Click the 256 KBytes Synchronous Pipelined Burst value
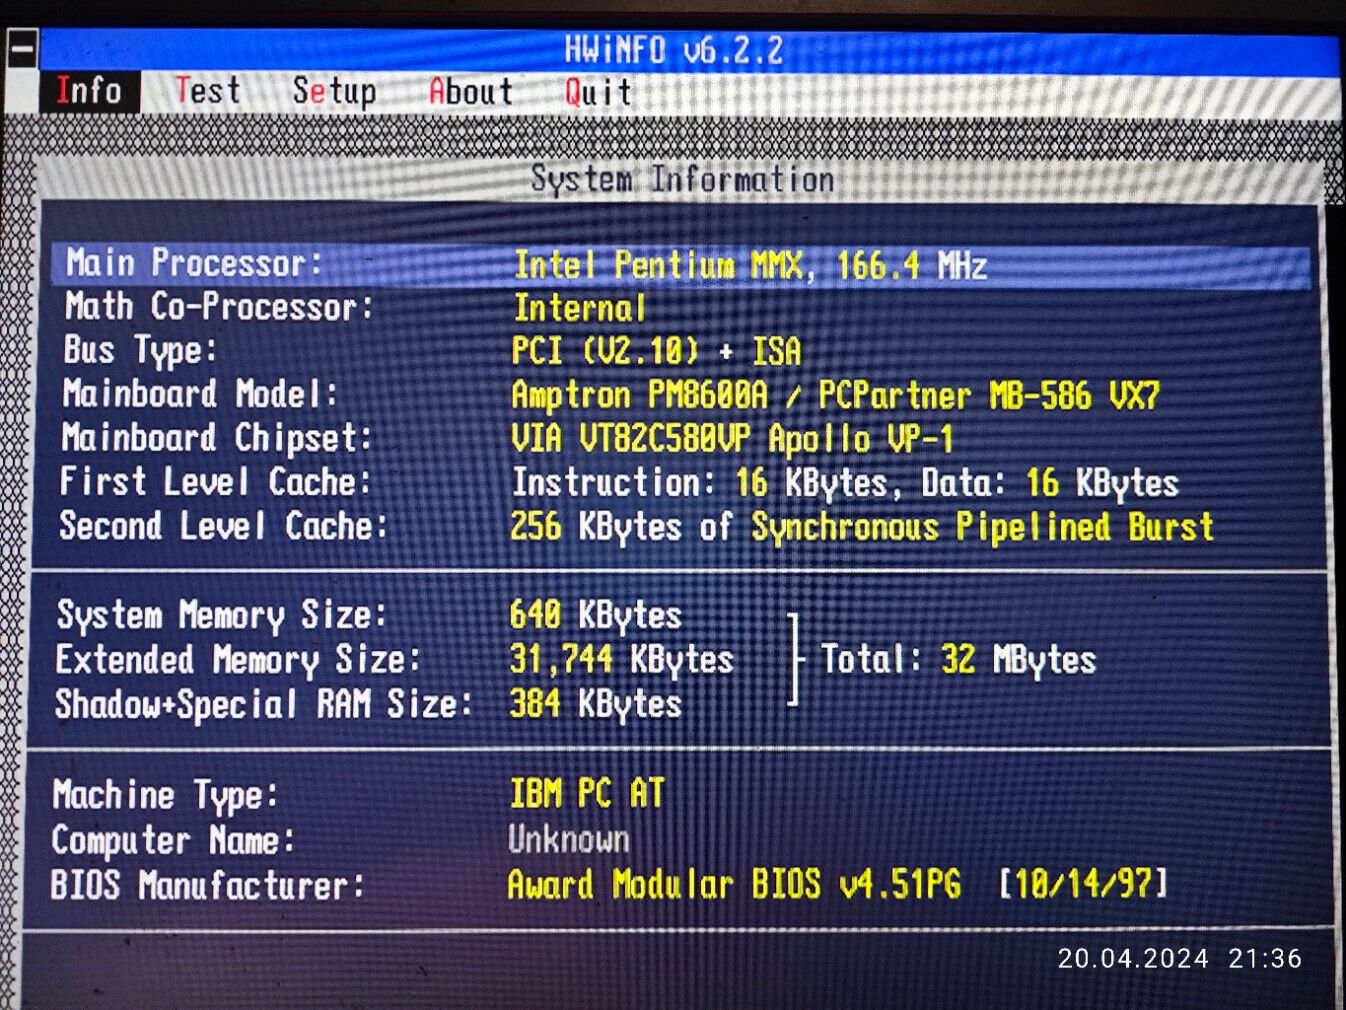Screen dimensions: 1346x1010 [x=862, y=527]
